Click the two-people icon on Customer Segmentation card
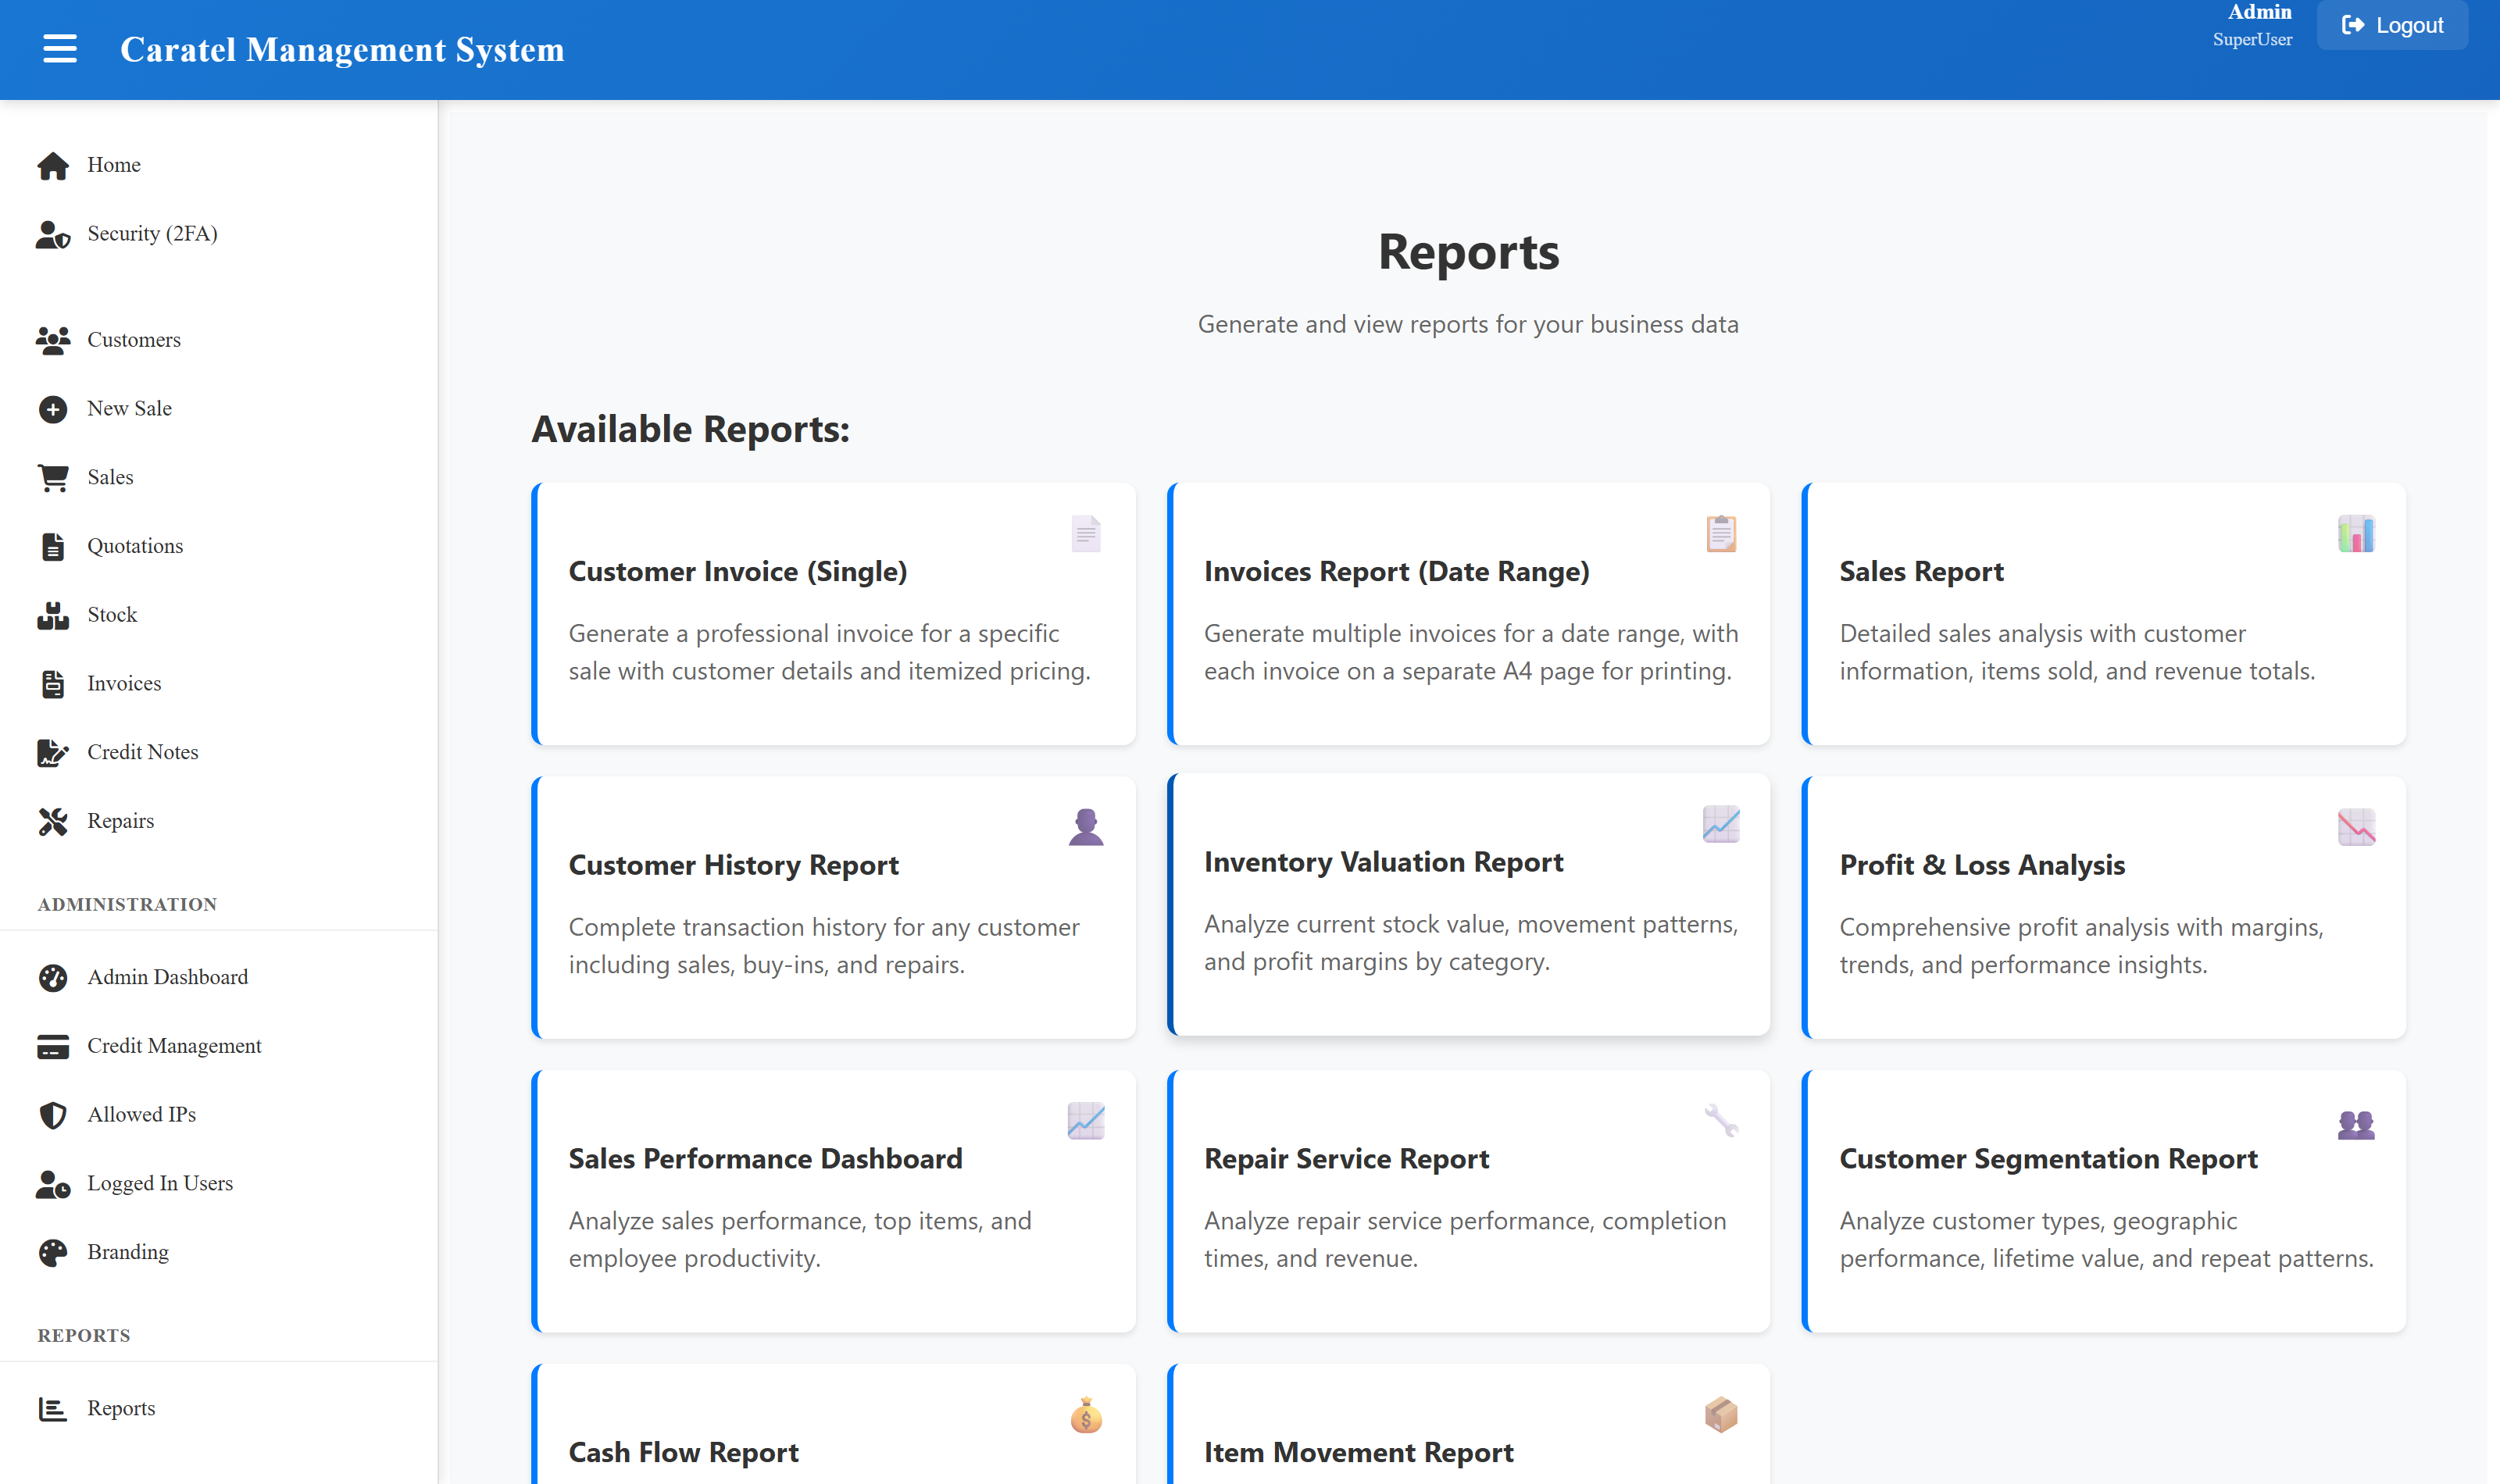 tap(2356, 1125)
